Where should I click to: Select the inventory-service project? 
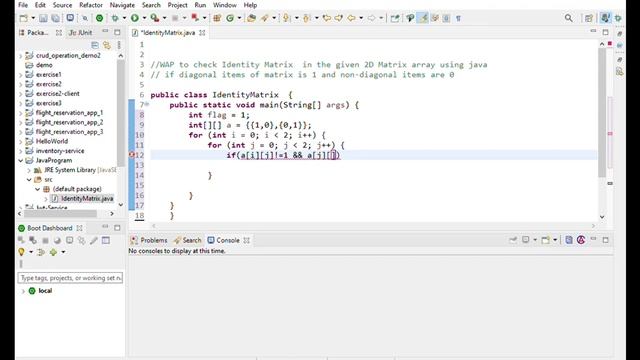click(60, 151)
